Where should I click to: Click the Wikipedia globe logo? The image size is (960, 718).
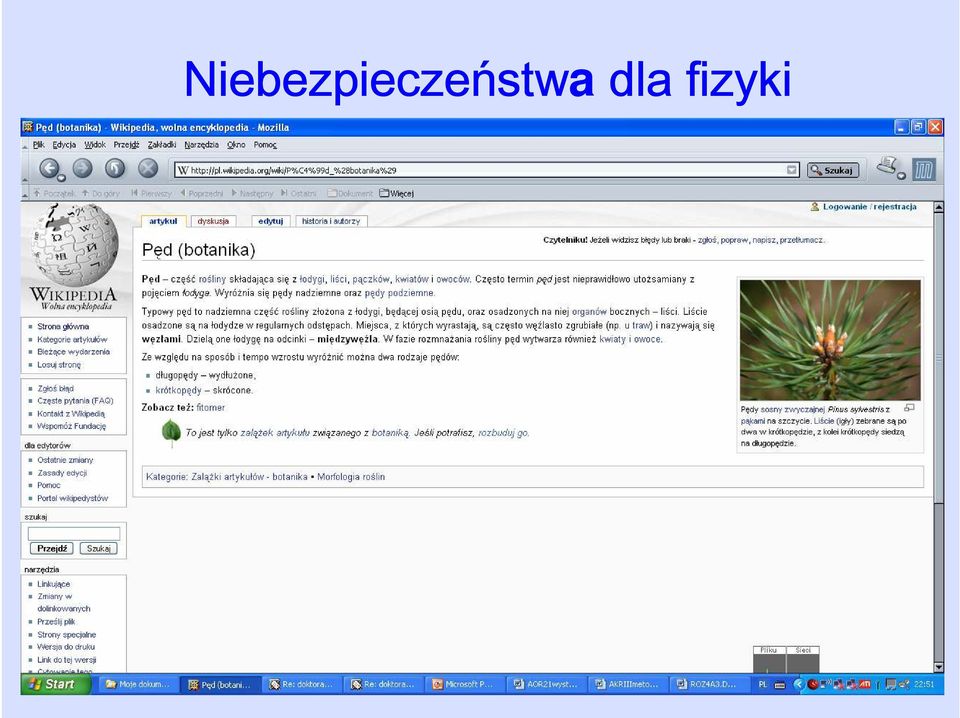point(73,245)
